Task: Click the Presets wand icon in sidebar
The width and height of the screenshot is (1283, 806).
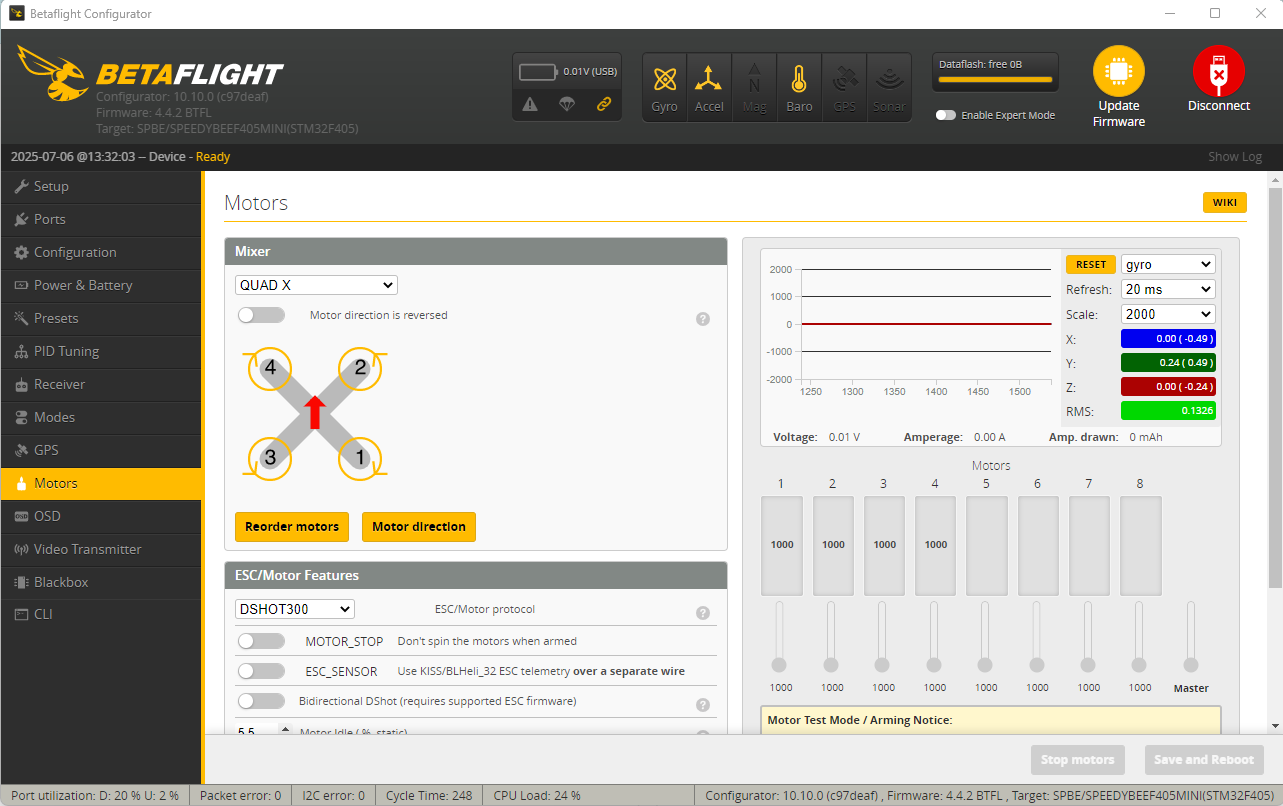Action: 21,318
